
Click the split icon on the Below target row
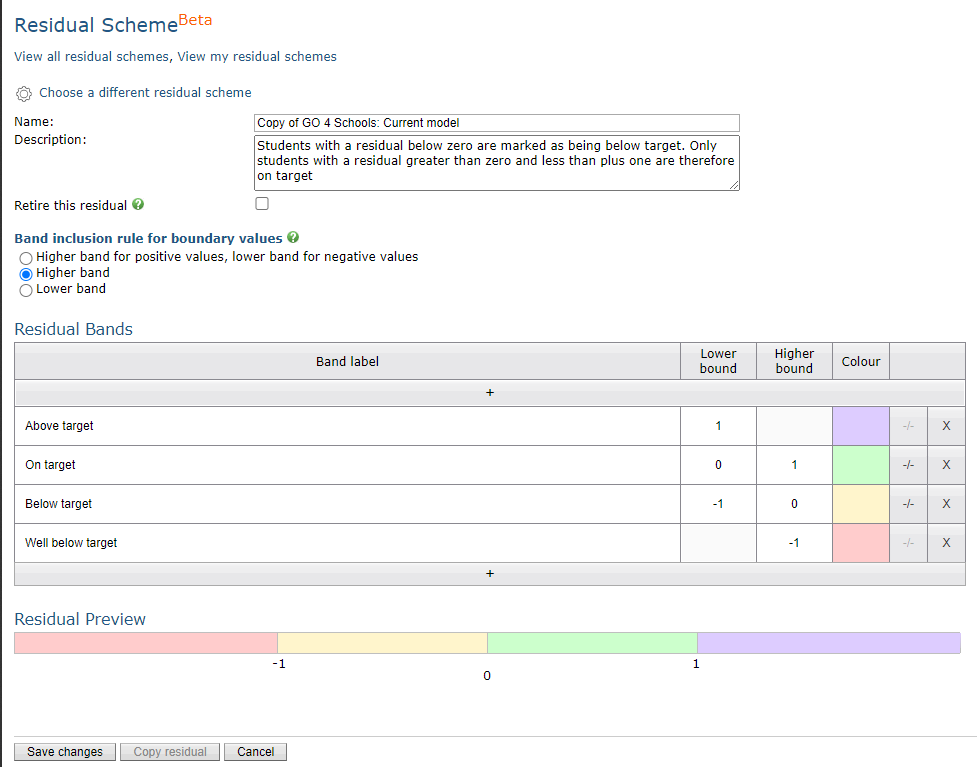908,503
